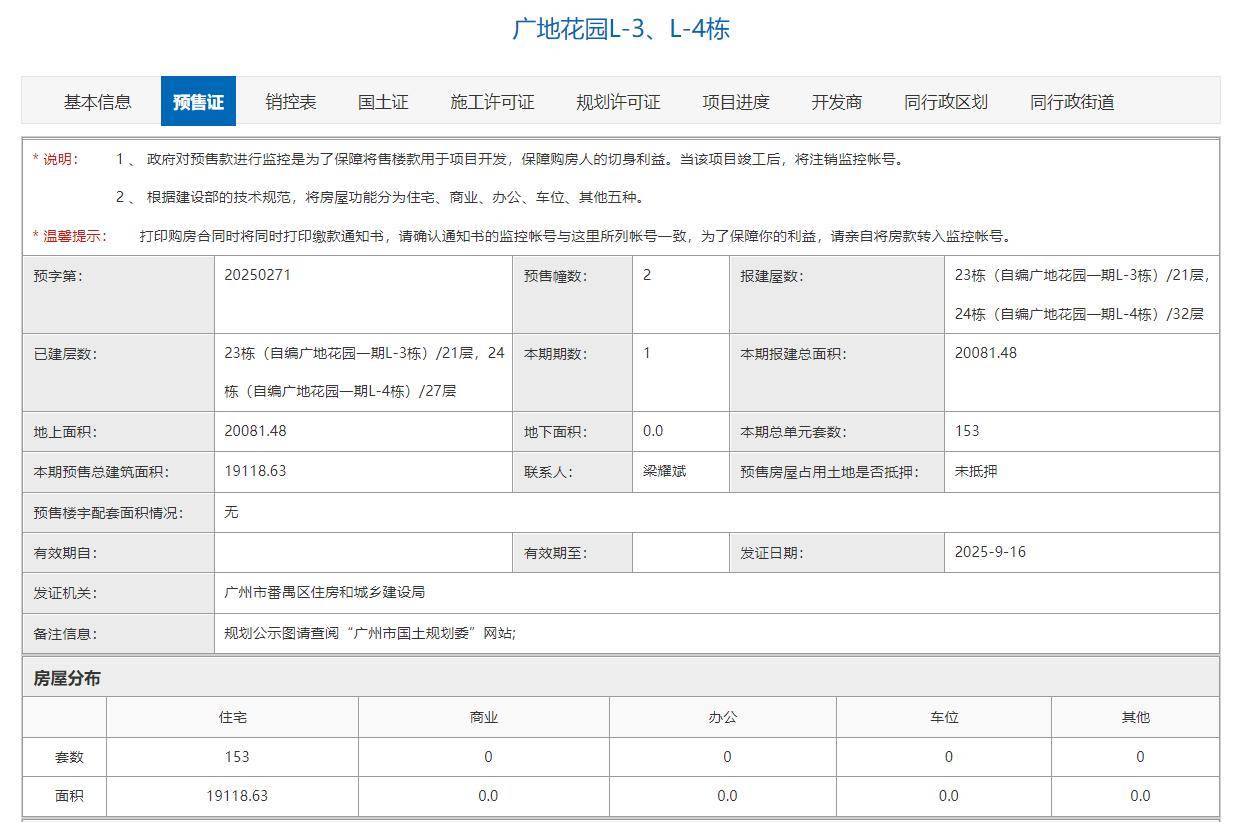Click 广州市番禺区住房和城乡建设局 text
This screenshot has width=1241, height=822.
point(324,592)
